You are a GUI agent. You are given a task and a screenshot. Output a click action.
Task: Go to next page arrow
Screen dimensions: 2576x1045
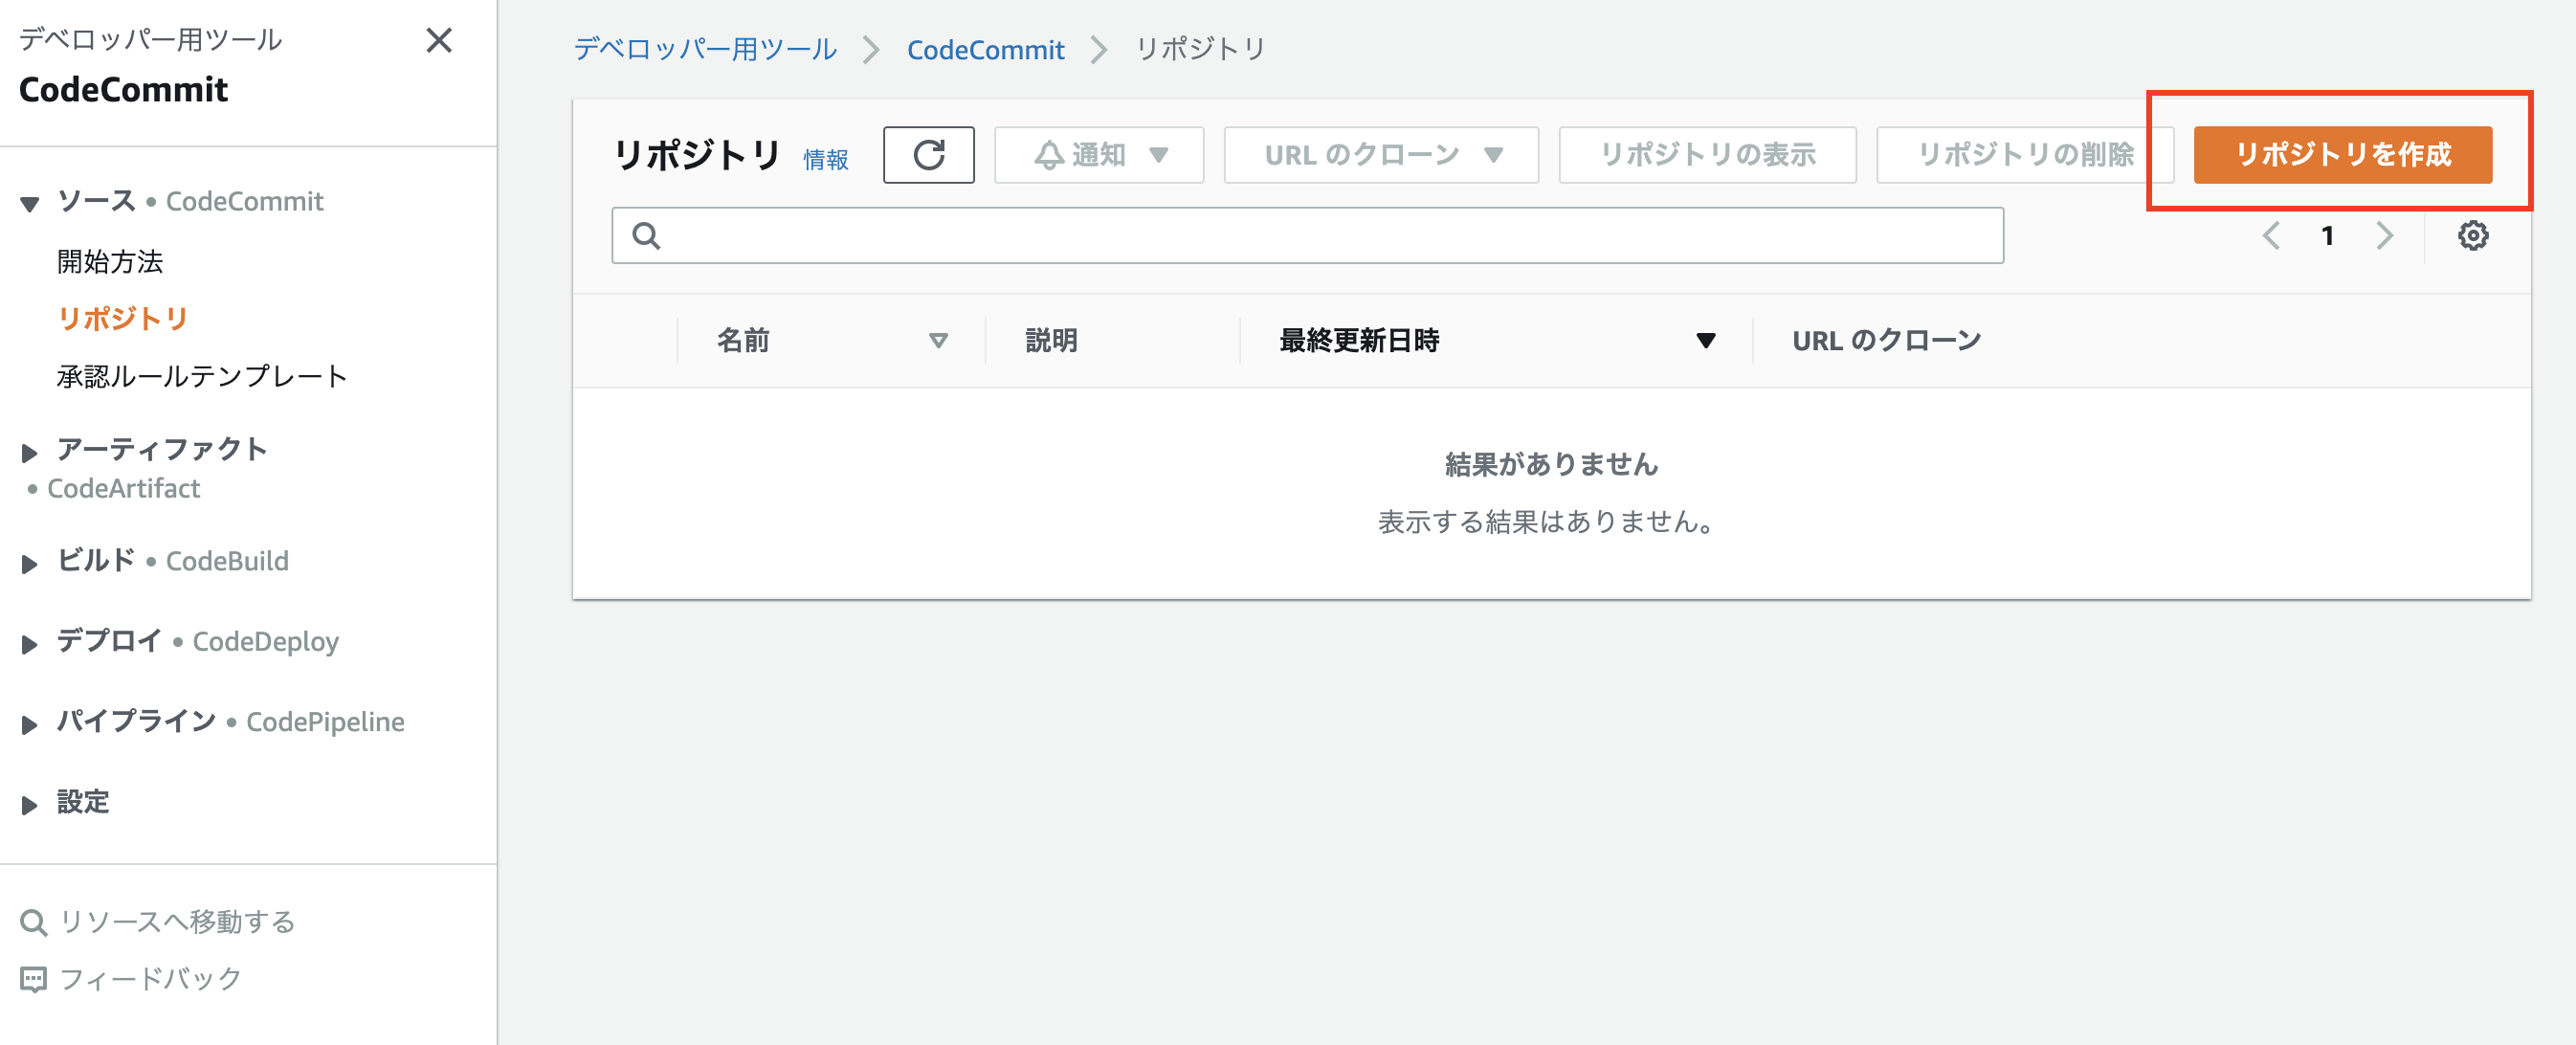(x=2385, y=236)
